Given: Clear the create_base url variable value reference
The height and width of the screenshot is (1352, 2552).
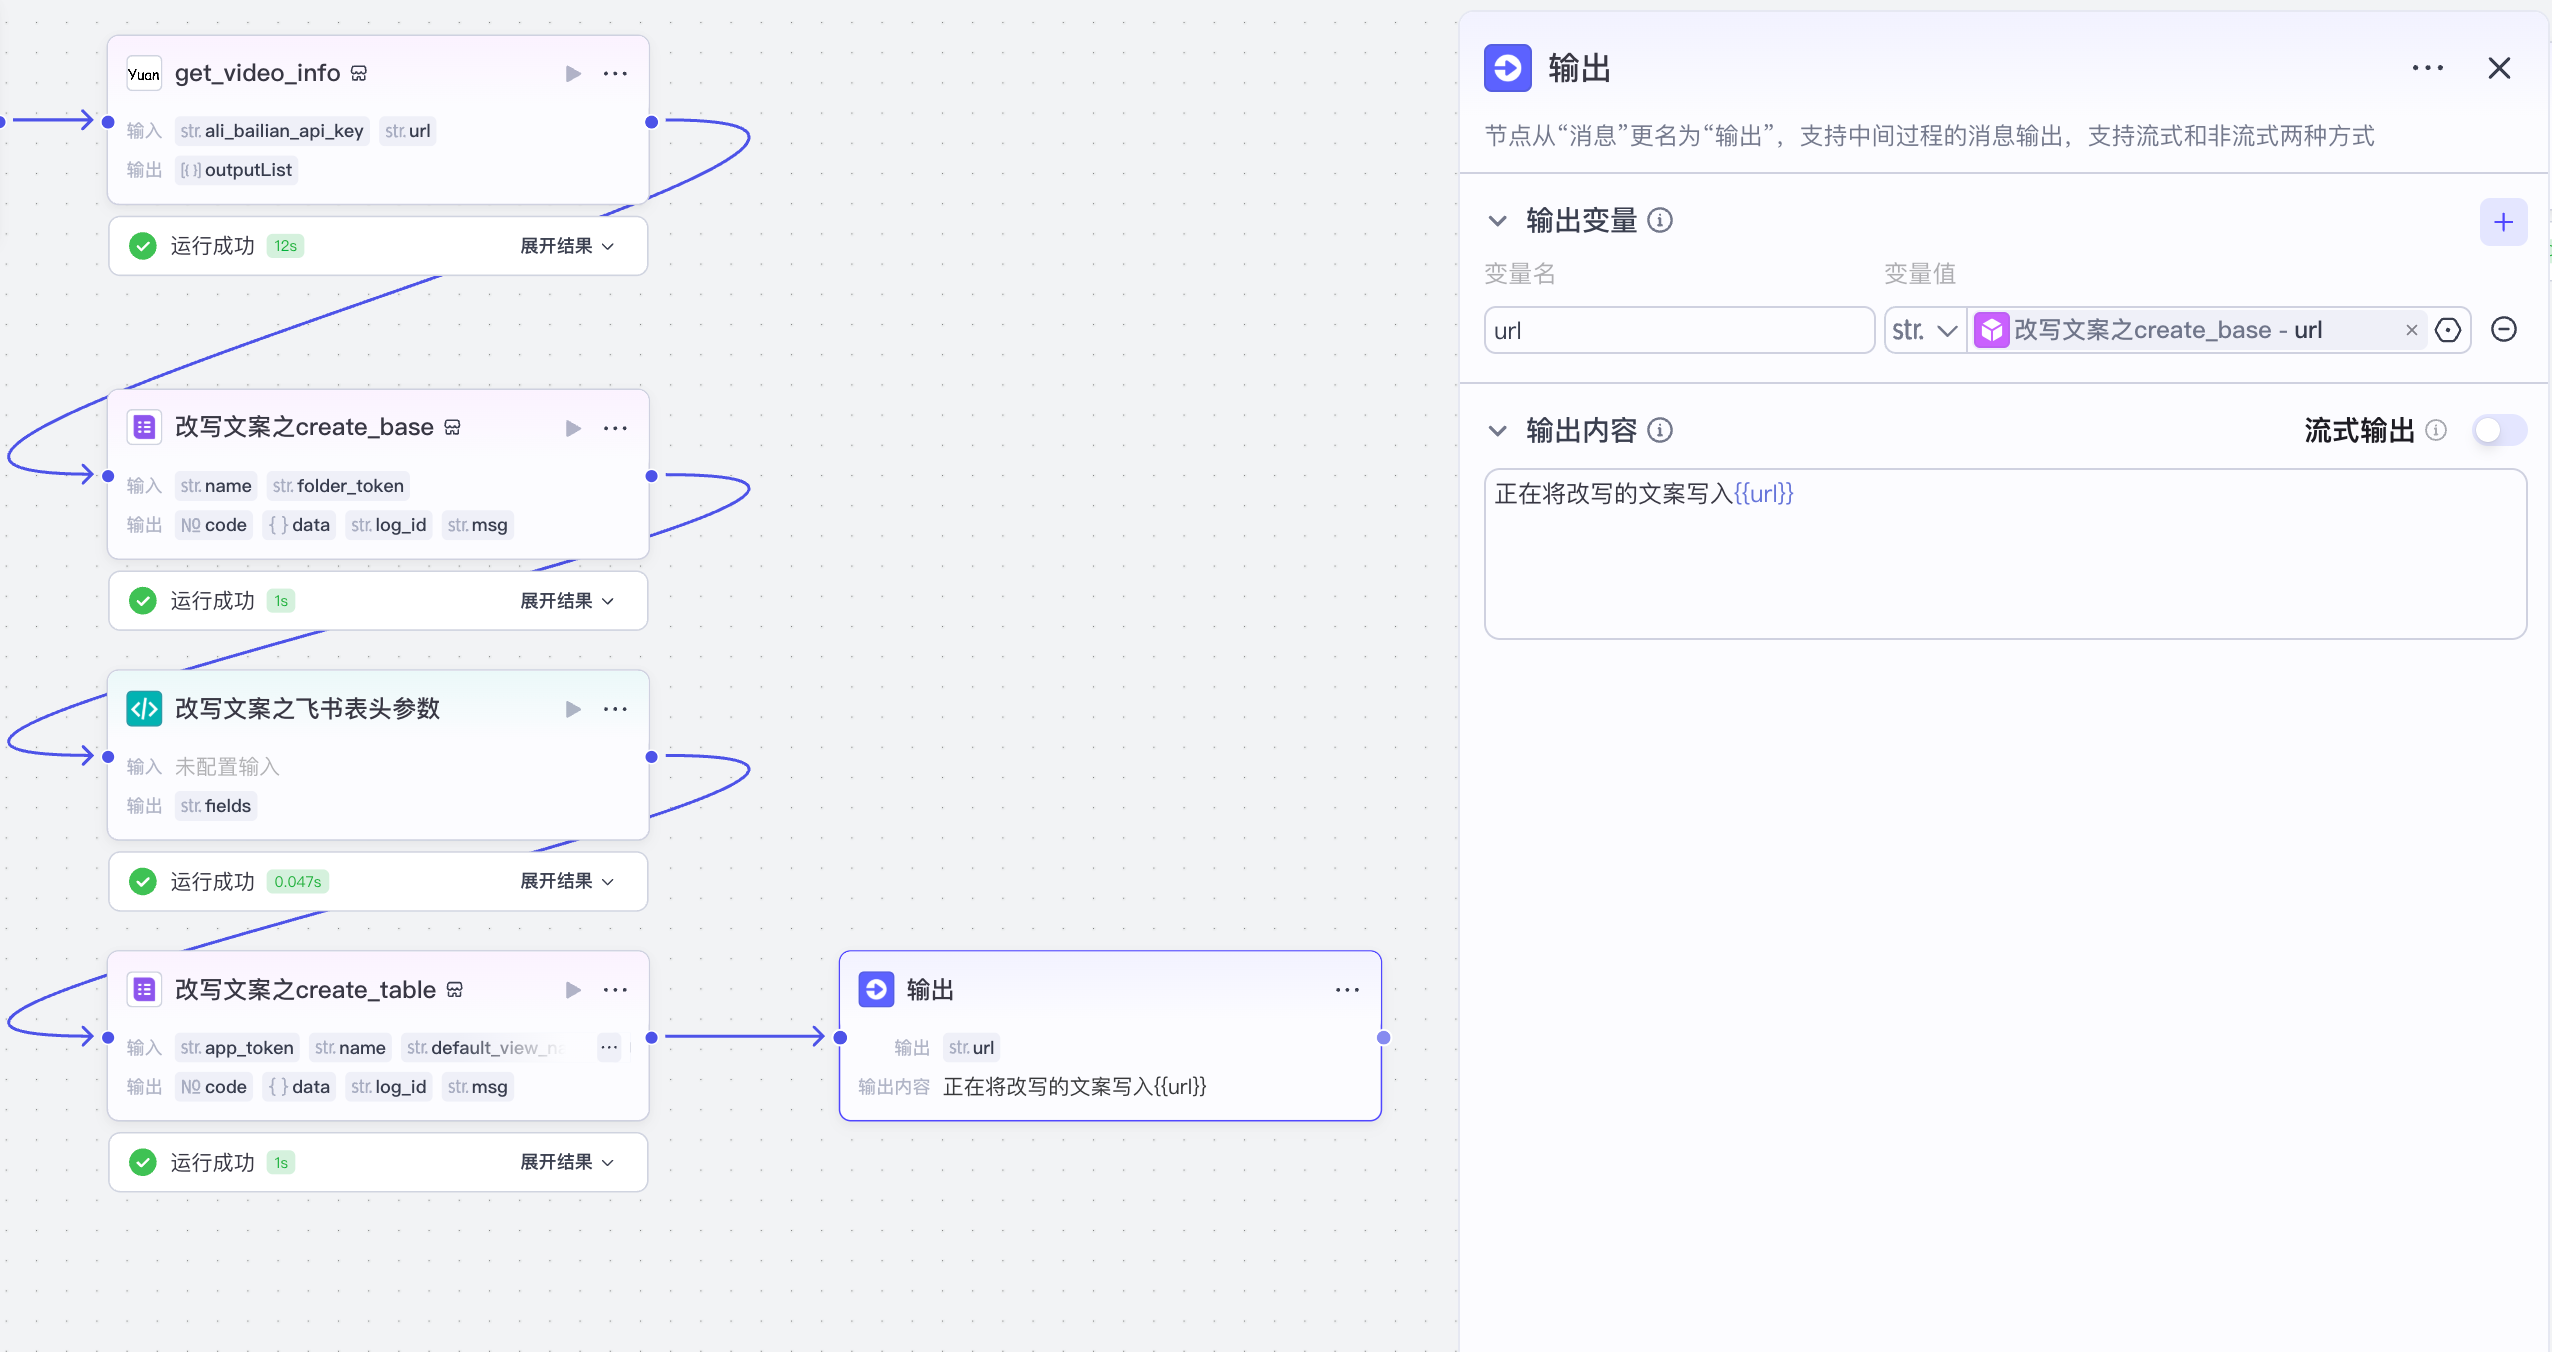Looking at the screenshot, I should click(2411, 329).
